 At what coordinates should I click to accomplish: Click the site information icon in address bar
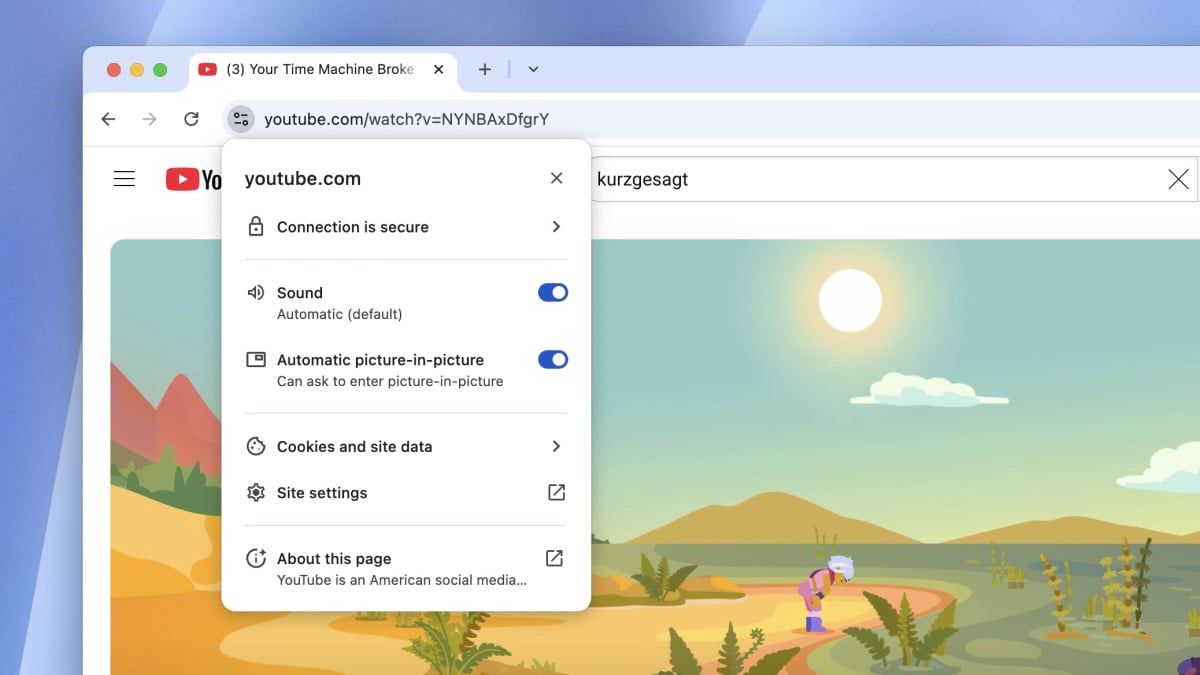pyautogui.click(x=240, y=119)
